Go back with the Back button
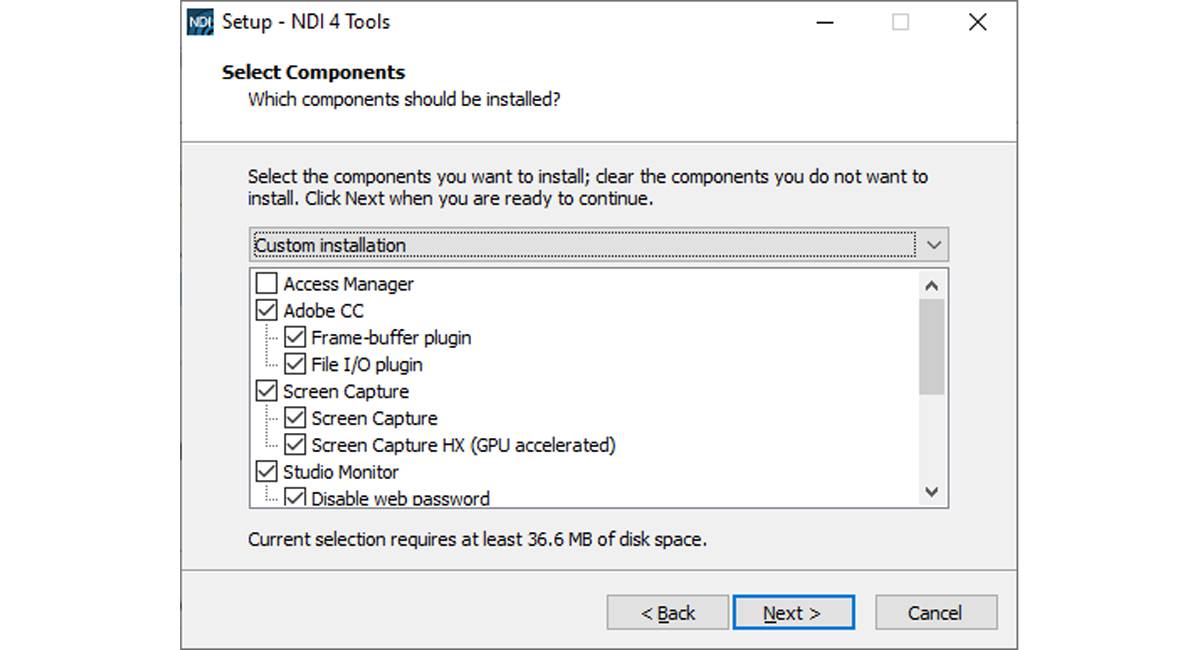Screen dimensions: 1200x650 tap(667, 613)
